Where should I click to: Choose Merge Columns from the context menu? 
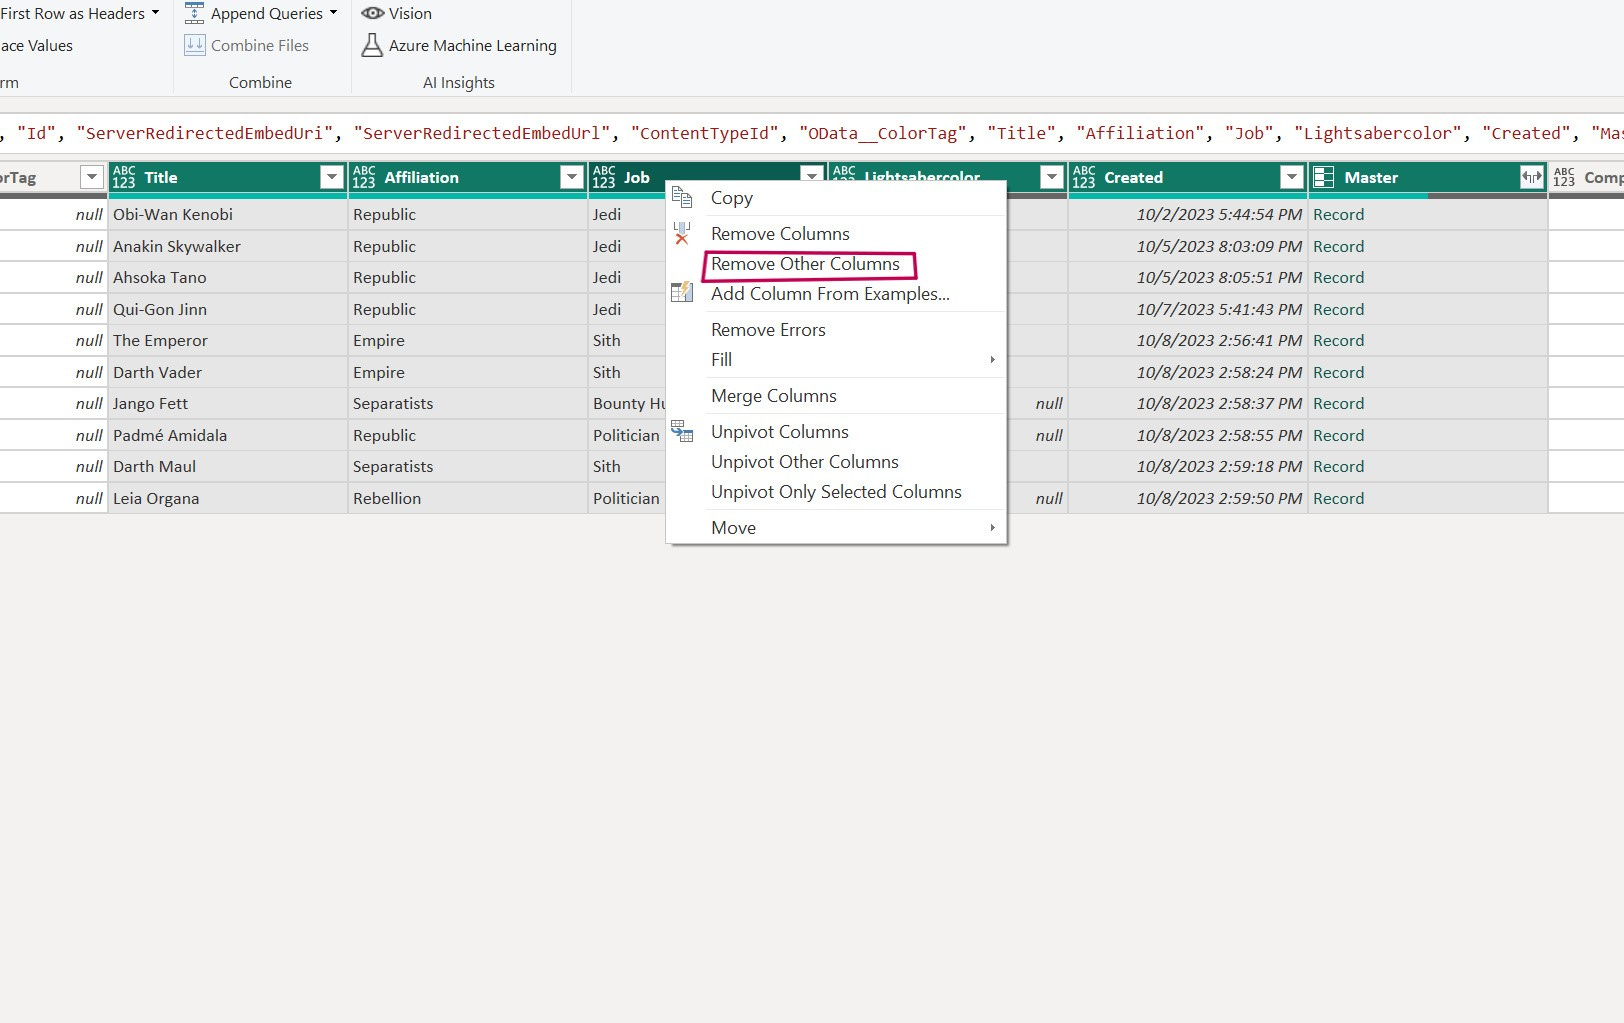tap(836, 396)
